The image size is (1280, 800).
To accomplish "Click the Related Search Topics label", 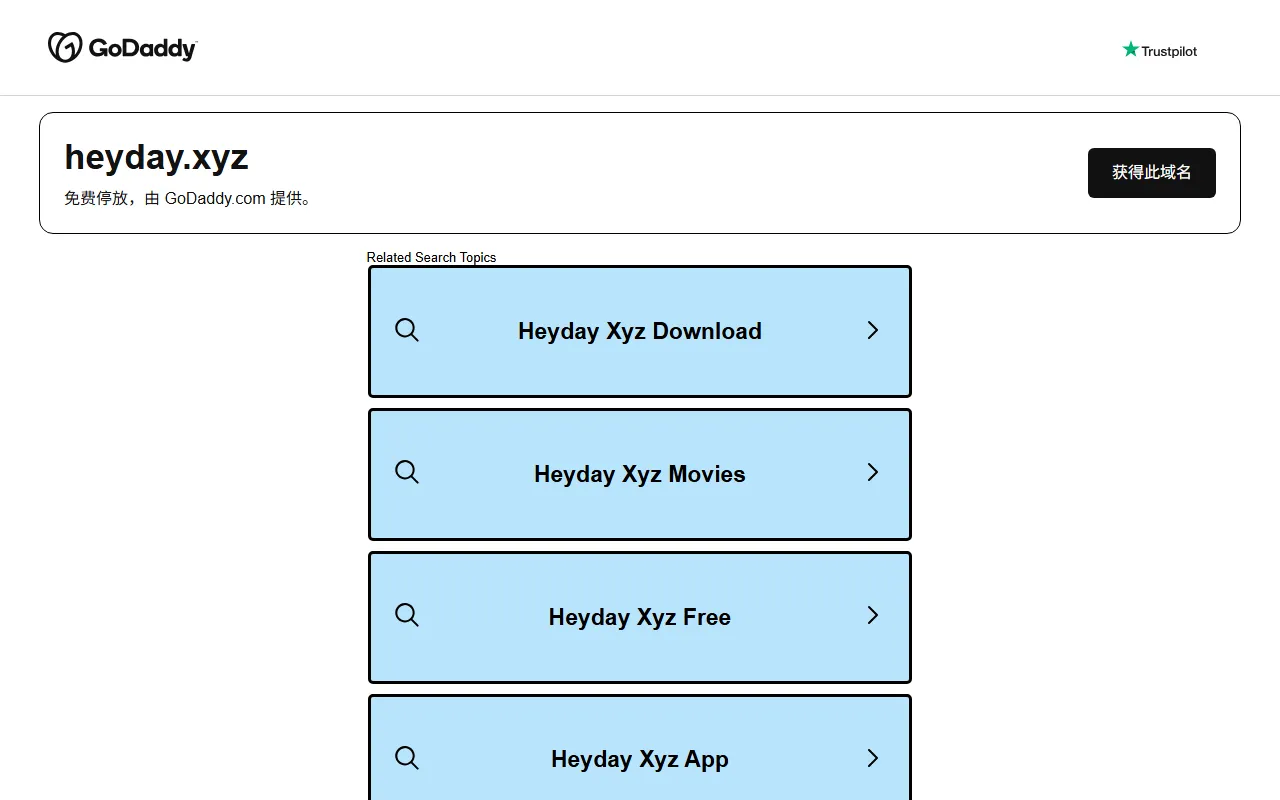I will [431, 257].
